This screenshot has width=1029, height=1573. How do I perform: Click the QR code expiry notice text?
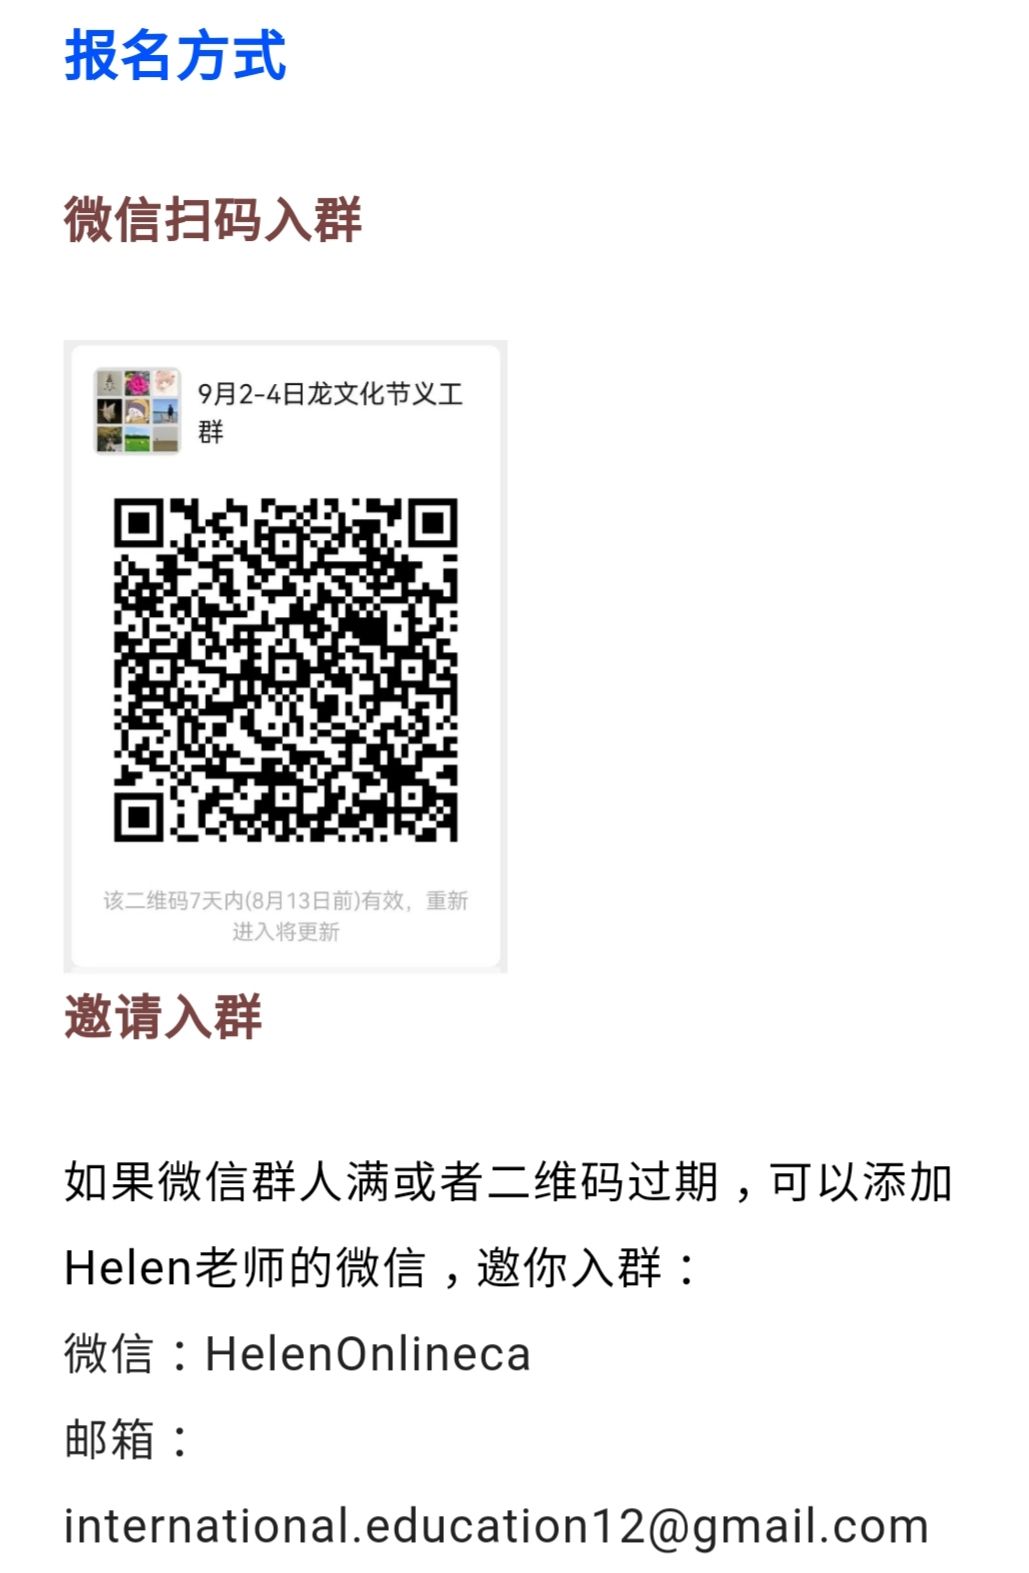(285, 916)
